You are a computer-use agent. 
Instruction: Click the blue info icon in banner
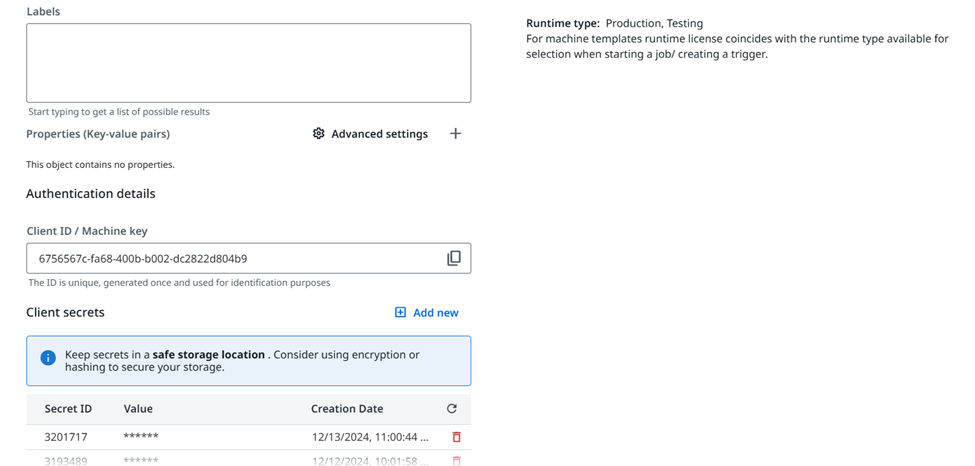point(48,358)
